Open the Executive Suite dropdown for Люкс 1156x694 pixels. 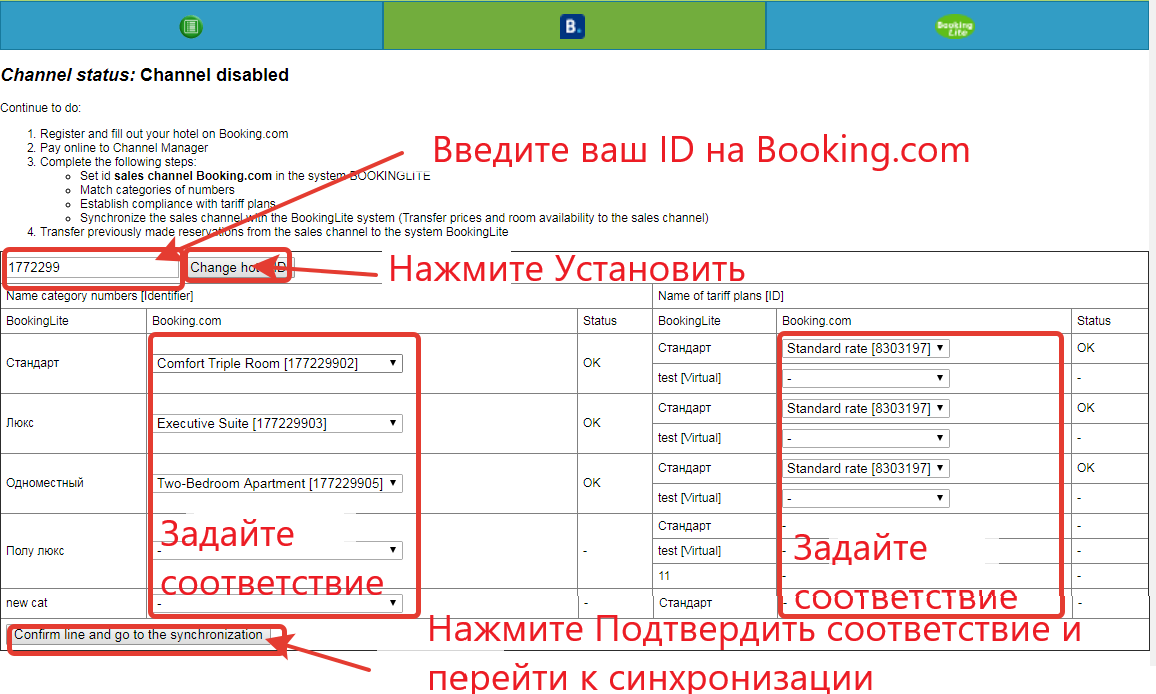point(279,423)
